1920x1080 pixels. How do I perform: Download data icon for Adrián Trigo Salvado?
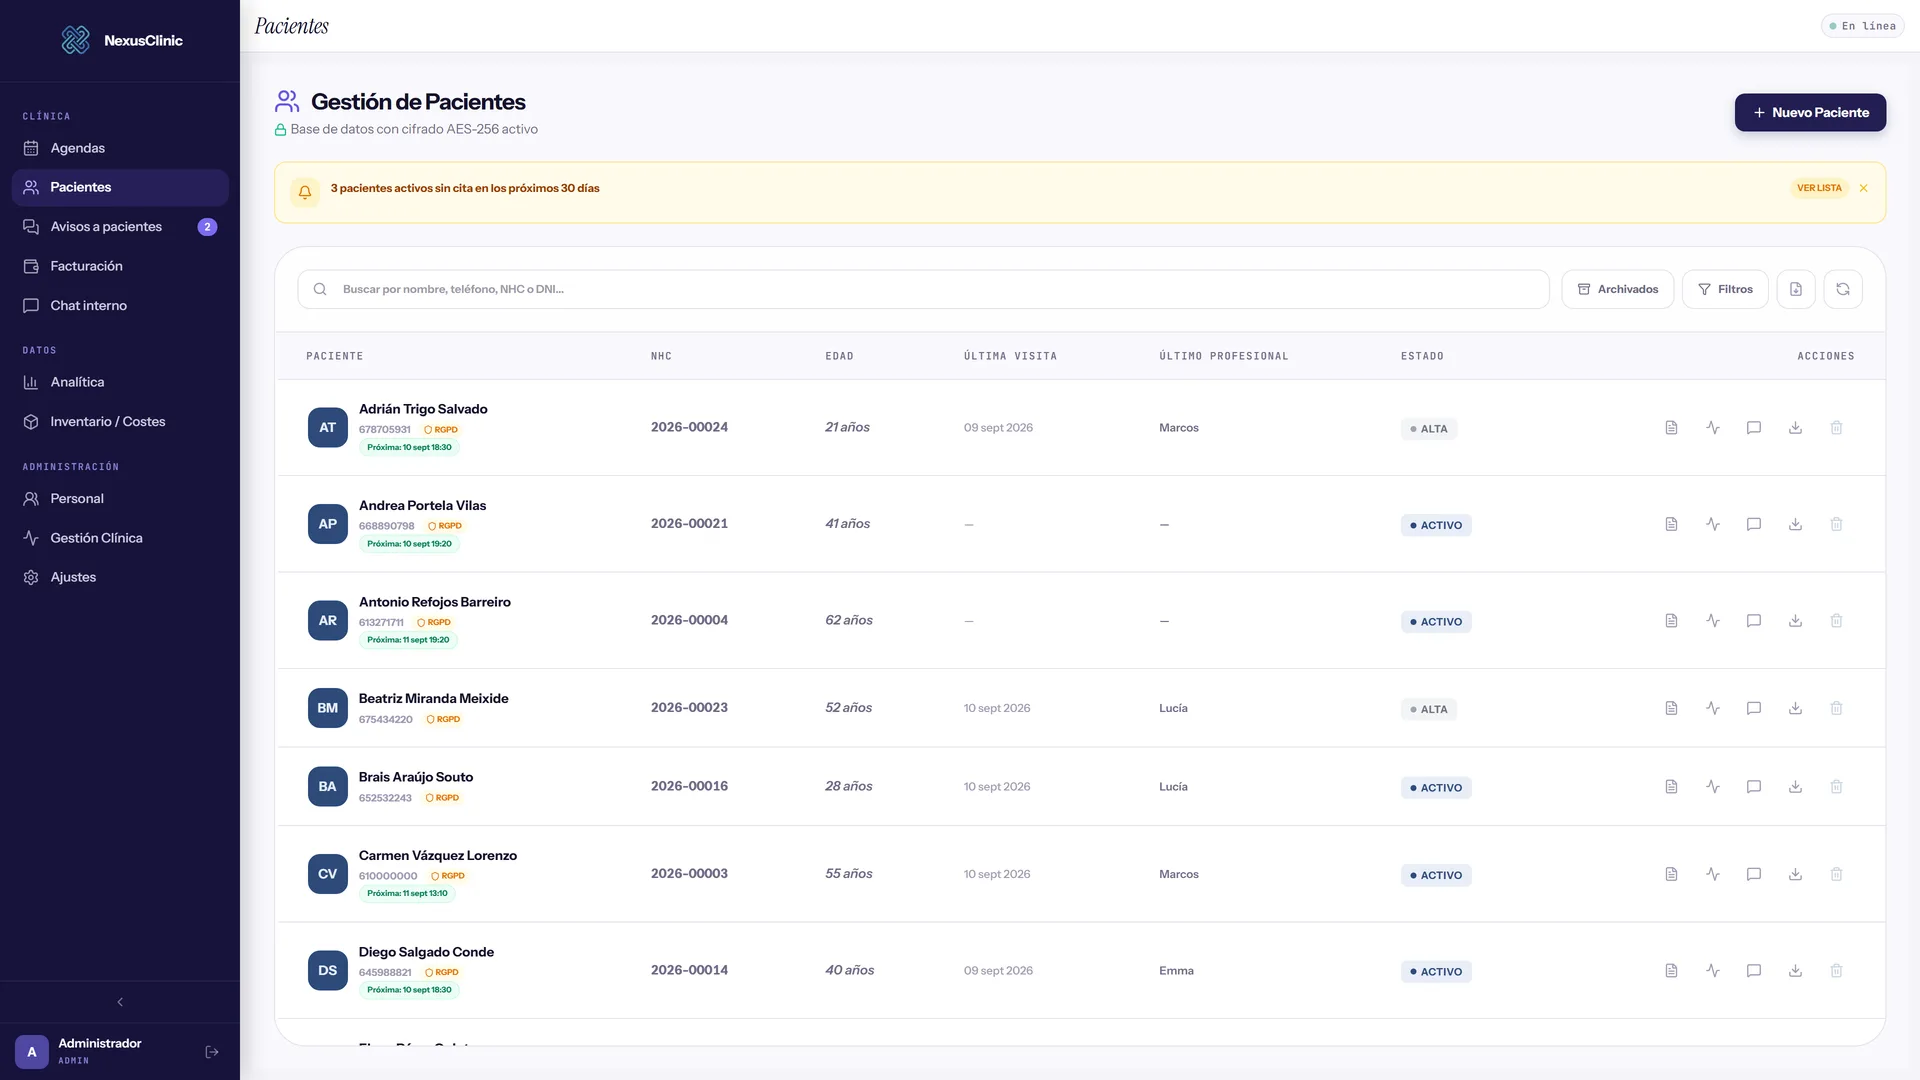click(1795, 428)
